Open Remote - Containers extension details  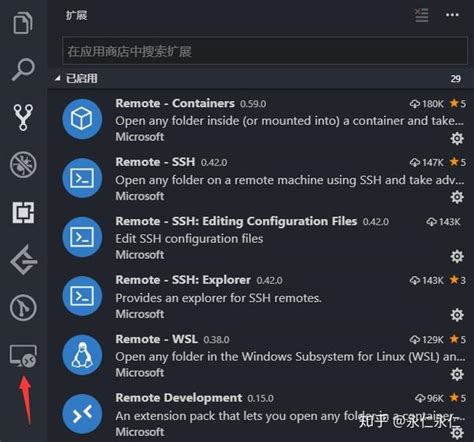[x=175, y=103]
